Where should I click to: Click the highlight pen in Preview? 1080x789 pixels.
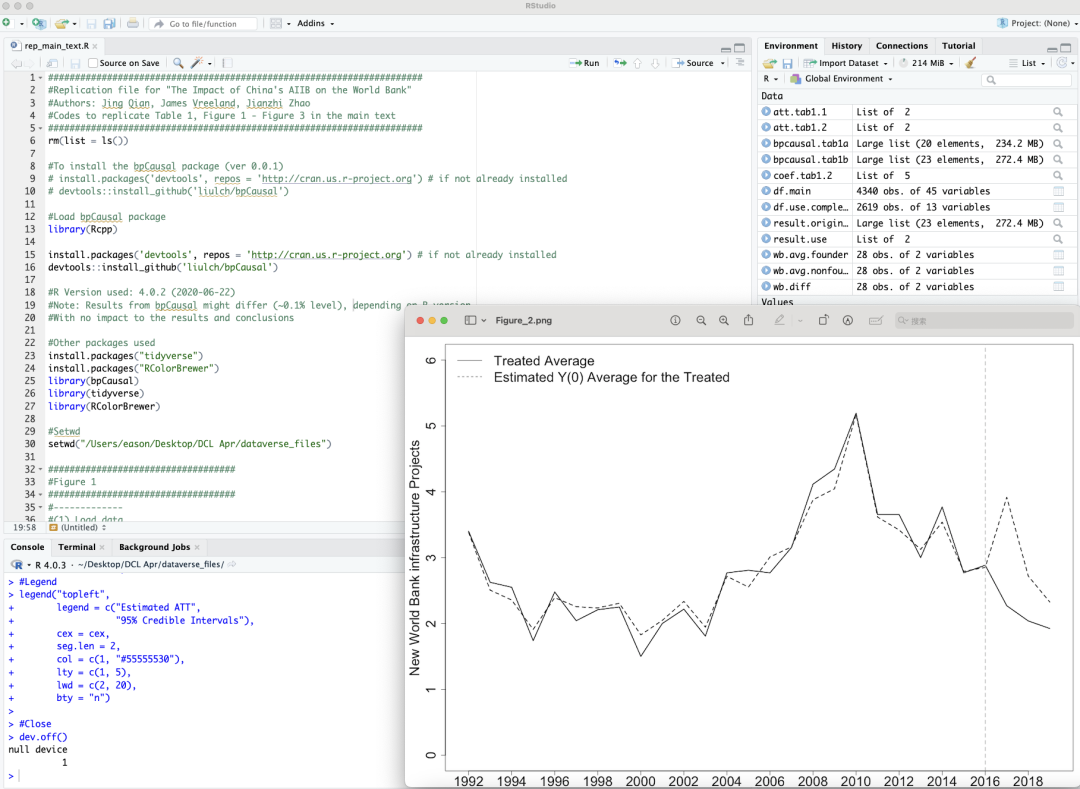pos(779,320)
